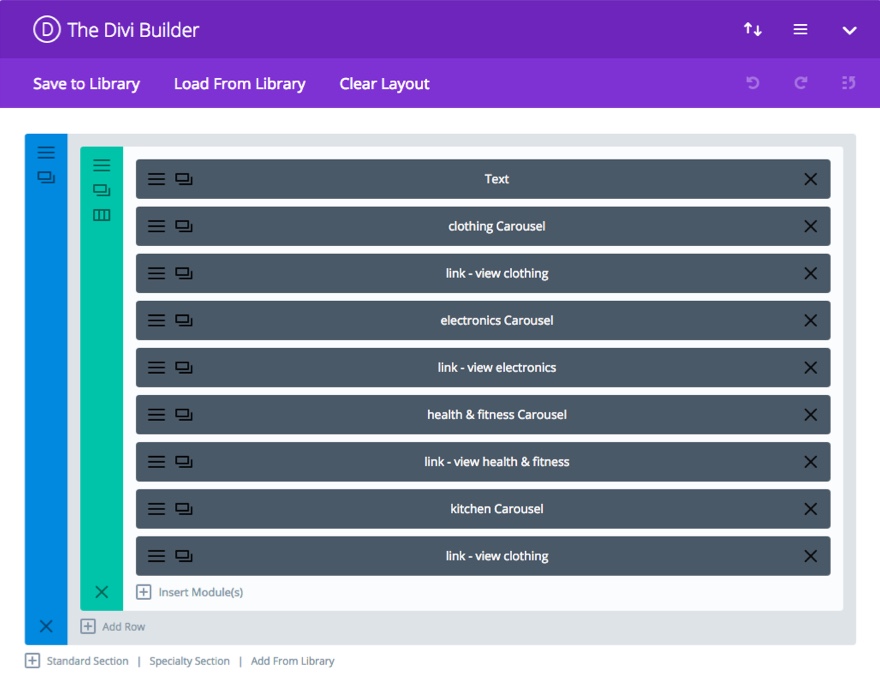Screen dimensions: 880x681
Task: Remove the kitchen Carousel module
Action: tap(810, 509)
